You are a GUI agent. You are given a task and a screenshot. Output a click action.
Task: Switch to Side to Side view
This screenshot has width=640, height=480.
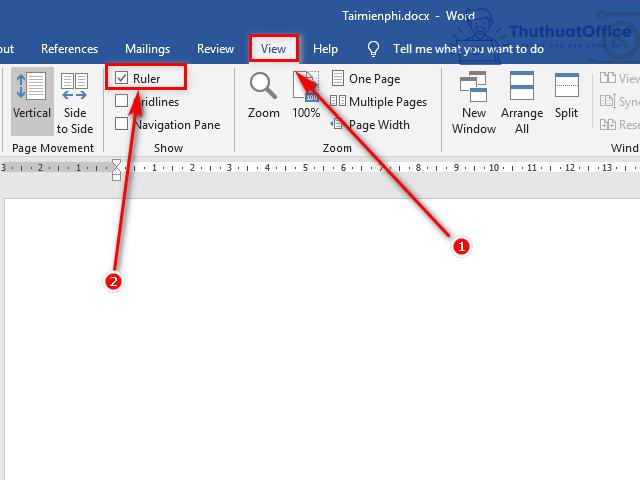point(75,101)
